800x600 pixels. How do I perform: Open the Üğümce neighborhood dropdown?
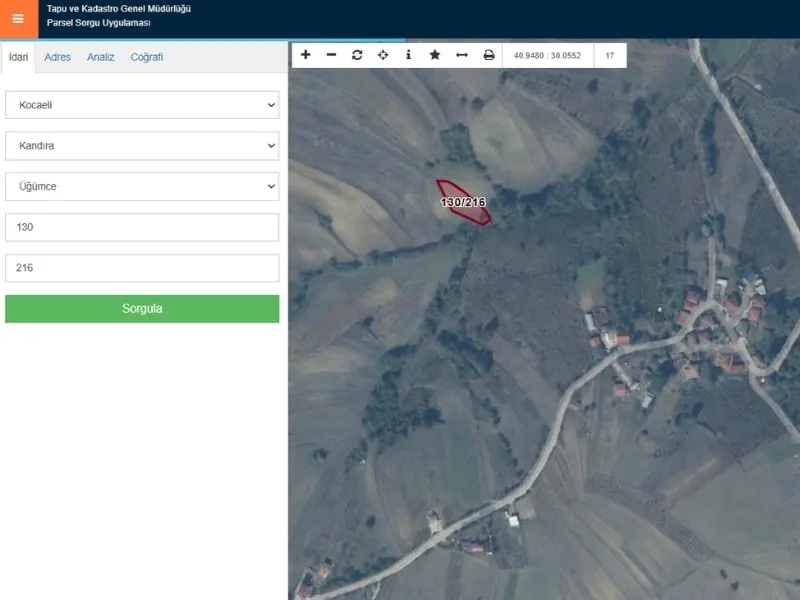coord(142,186)
